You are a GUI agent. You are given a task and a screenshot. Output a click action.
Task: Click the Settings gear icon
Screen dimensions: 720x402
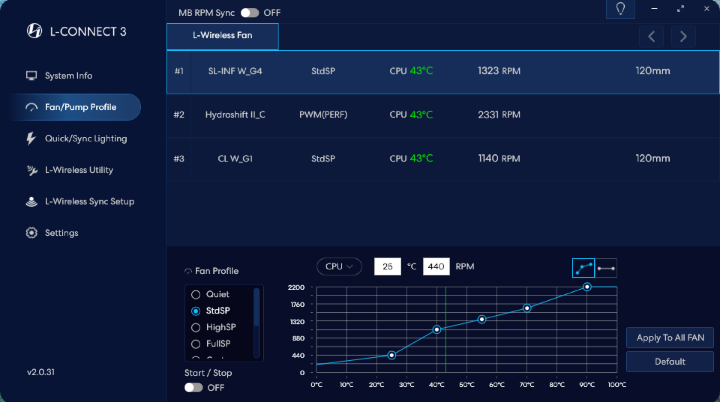click(x=31, y=233)
